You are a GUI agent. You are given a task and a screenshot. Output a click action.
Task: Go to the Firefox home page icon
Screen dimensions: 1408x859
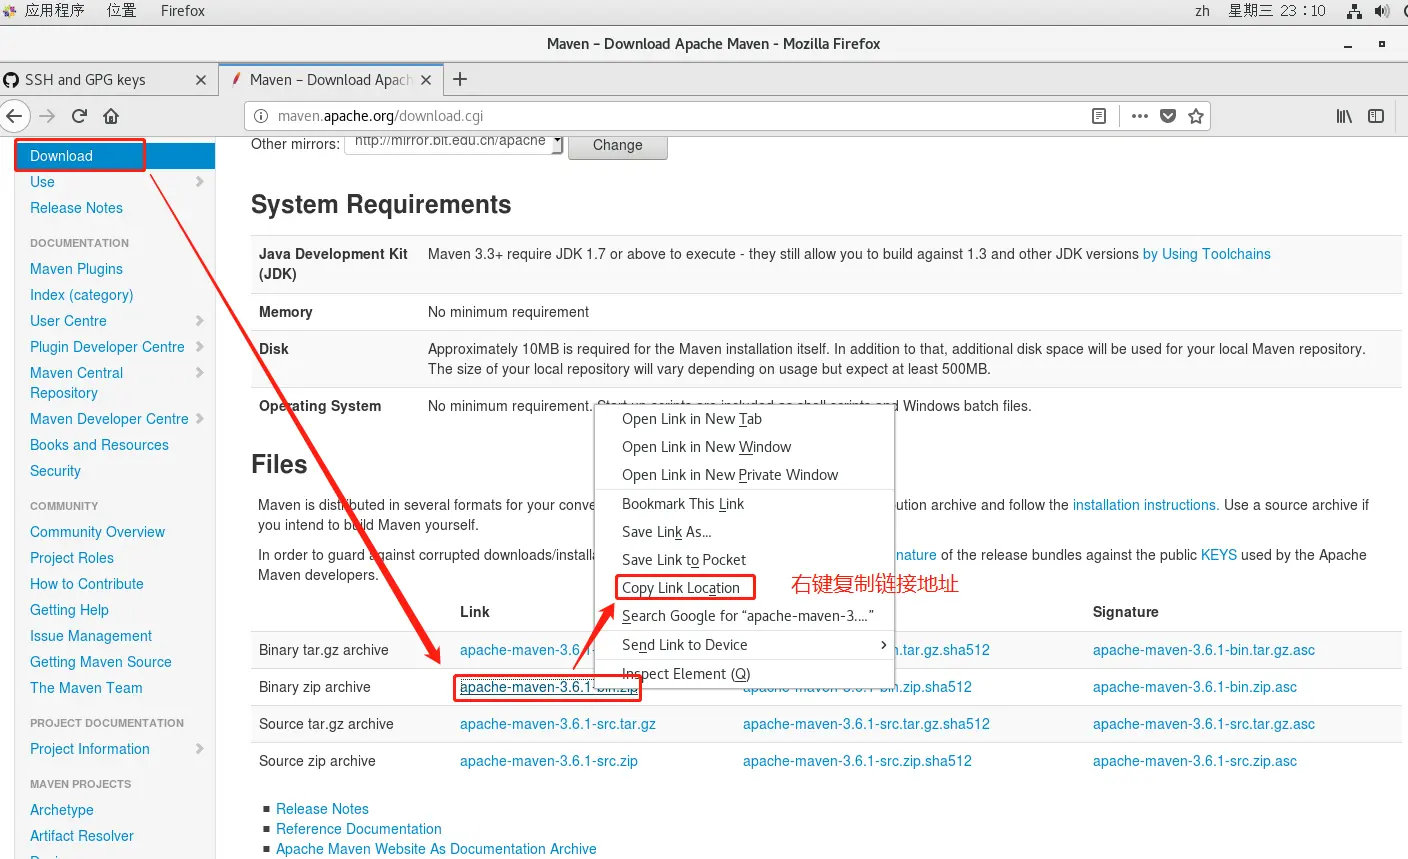pos(111,116)
